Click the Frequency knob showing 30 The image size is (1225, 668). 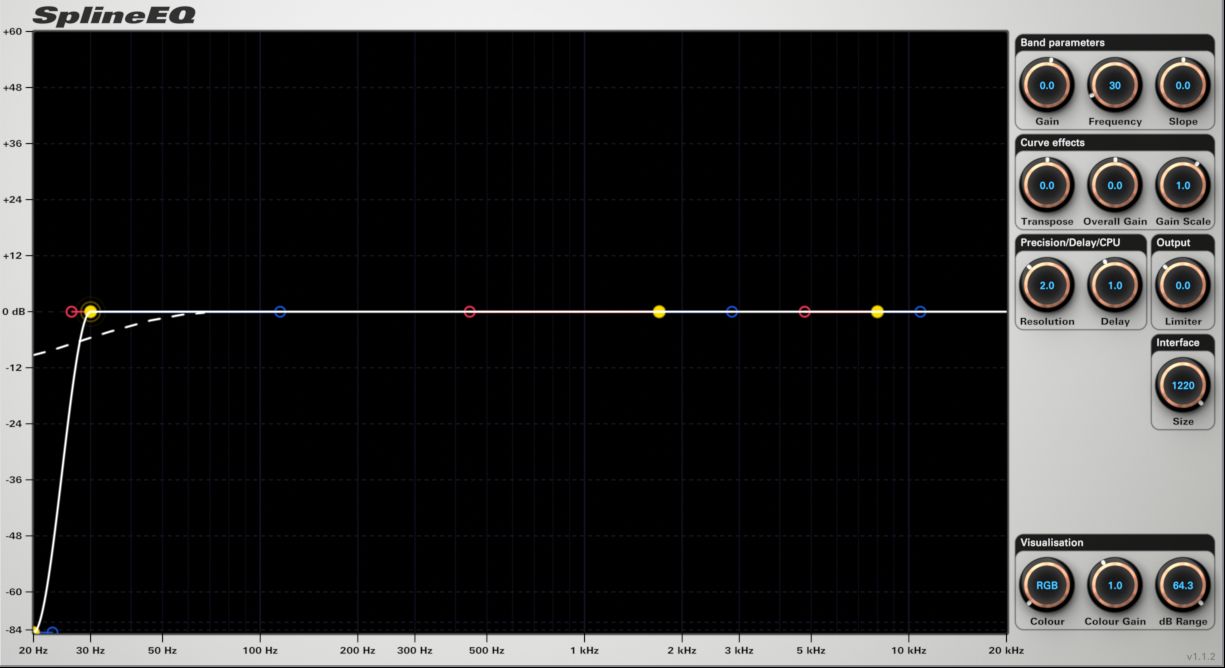click(1115, 86)
